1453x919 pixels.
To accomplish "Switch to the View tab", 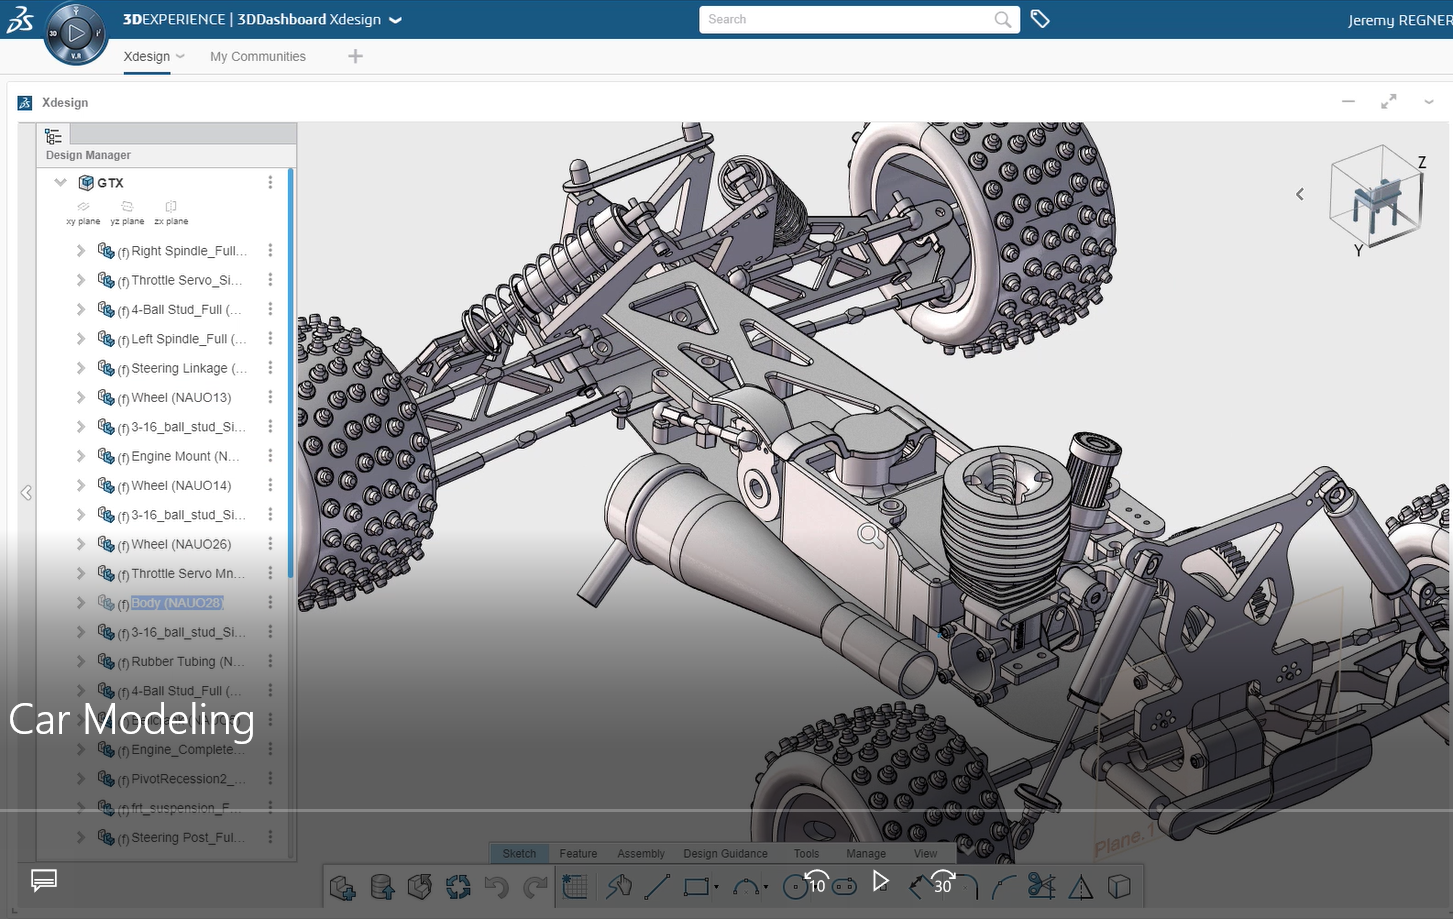I will pyautogui.click(x=926, y=854).
